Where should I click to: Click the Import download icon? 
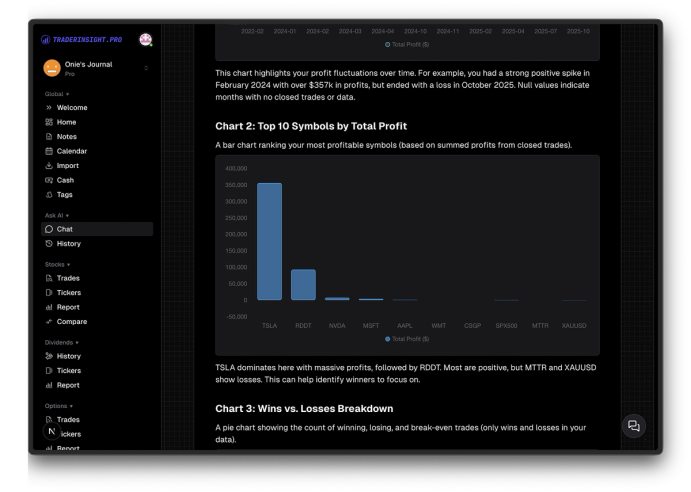(49, 166)
